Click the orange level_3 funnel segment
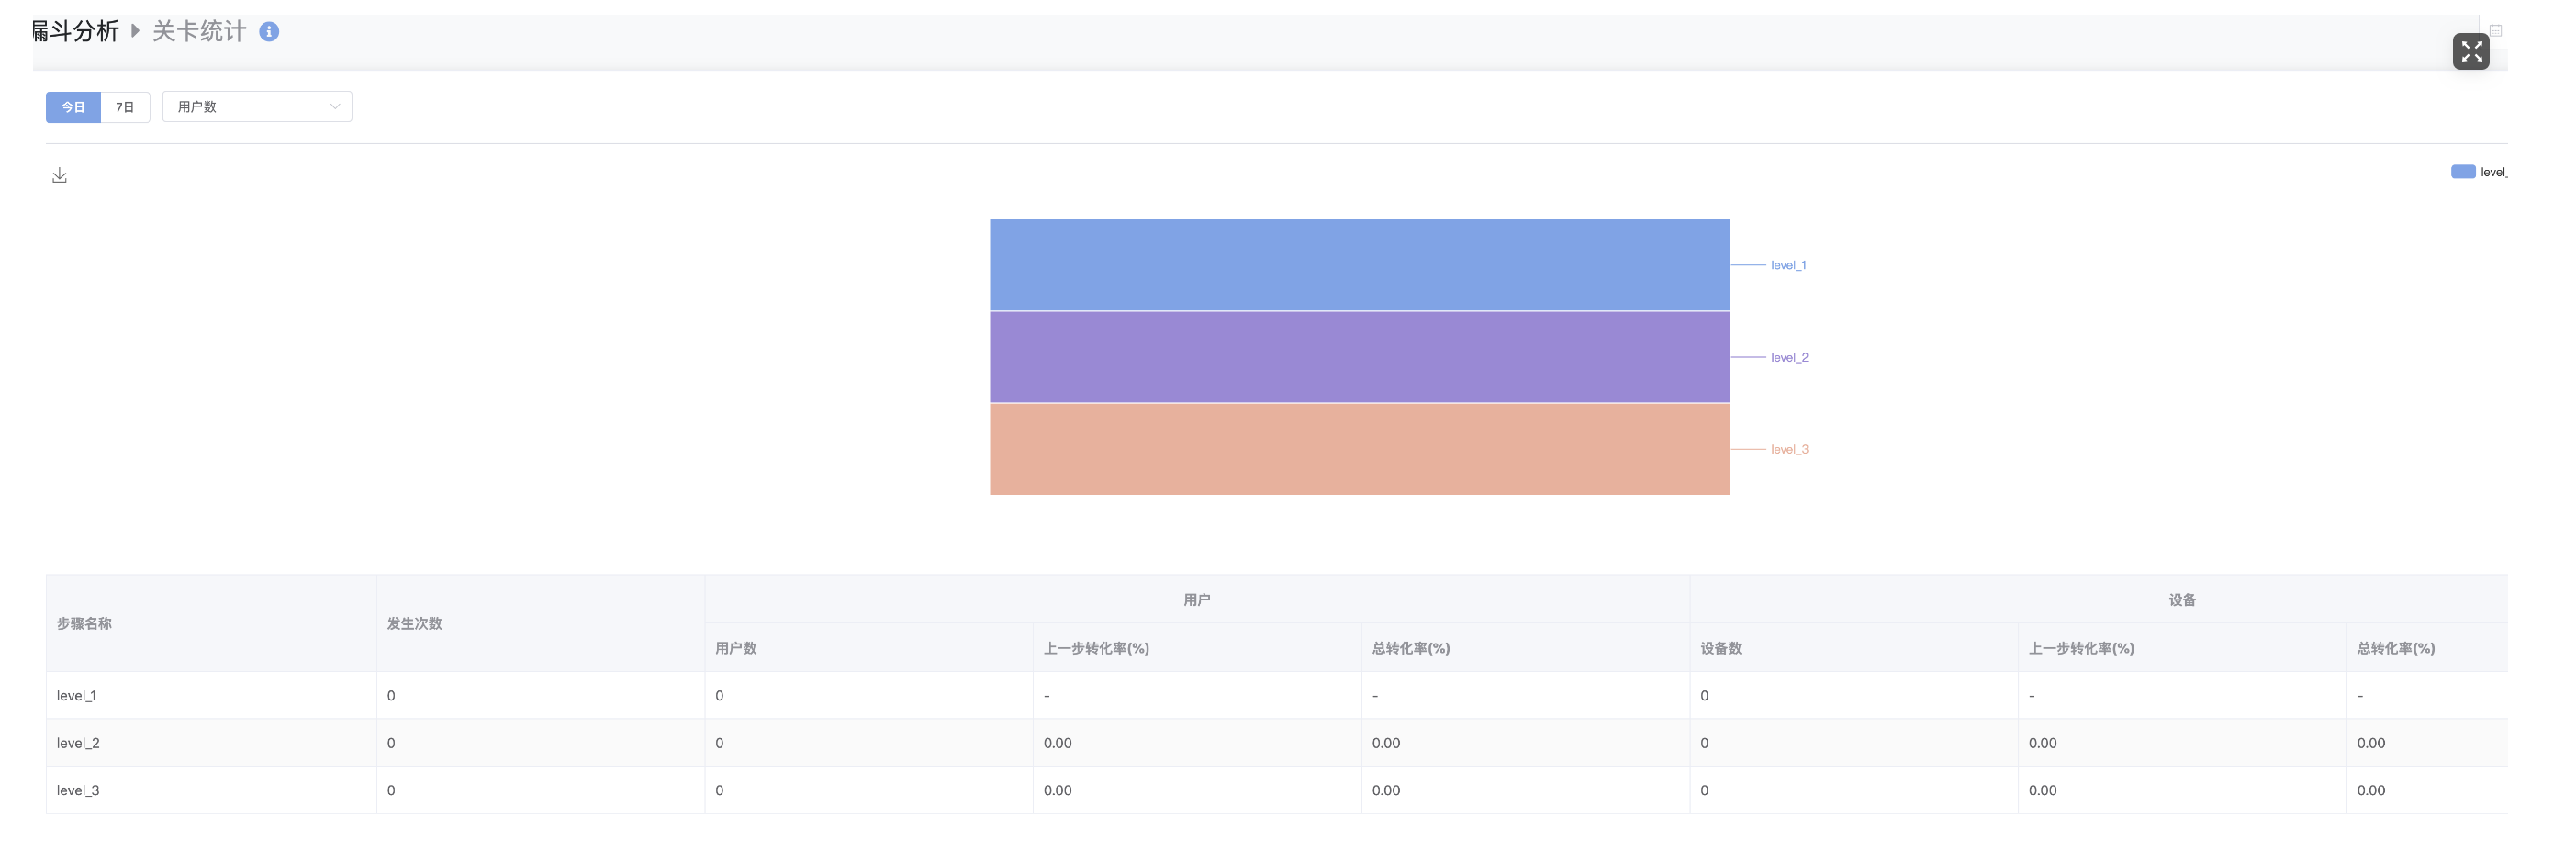This screenshot has width=2576, height=863. pos(1359,449)
